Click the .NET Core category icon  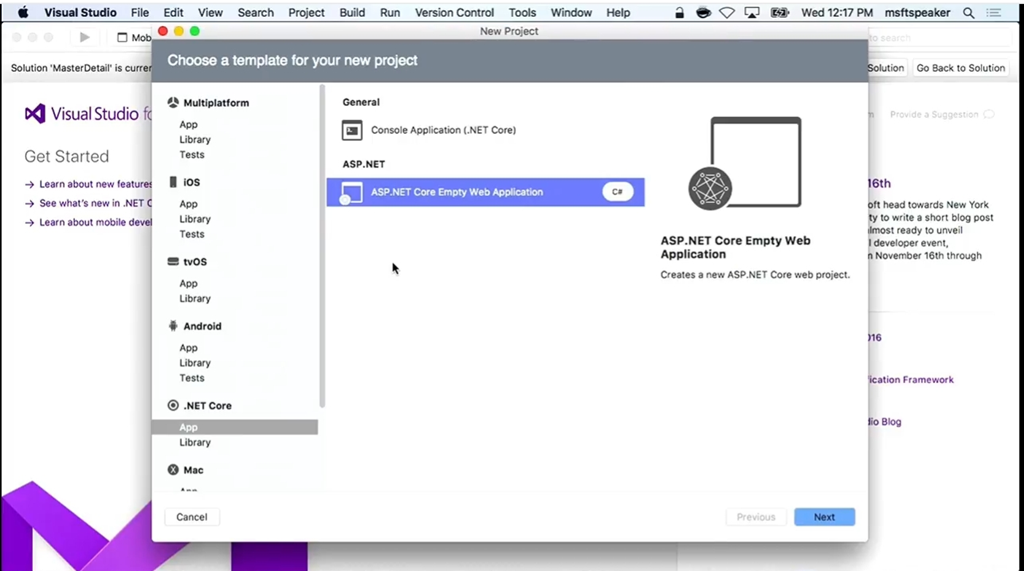(173, 406)
